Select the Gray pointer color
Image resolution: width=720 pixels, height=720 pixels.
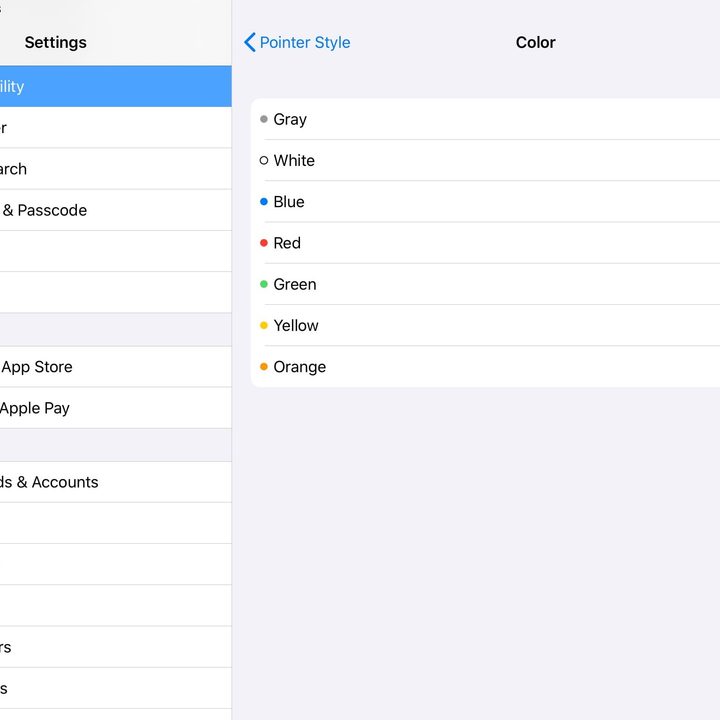tap(485, 119)
